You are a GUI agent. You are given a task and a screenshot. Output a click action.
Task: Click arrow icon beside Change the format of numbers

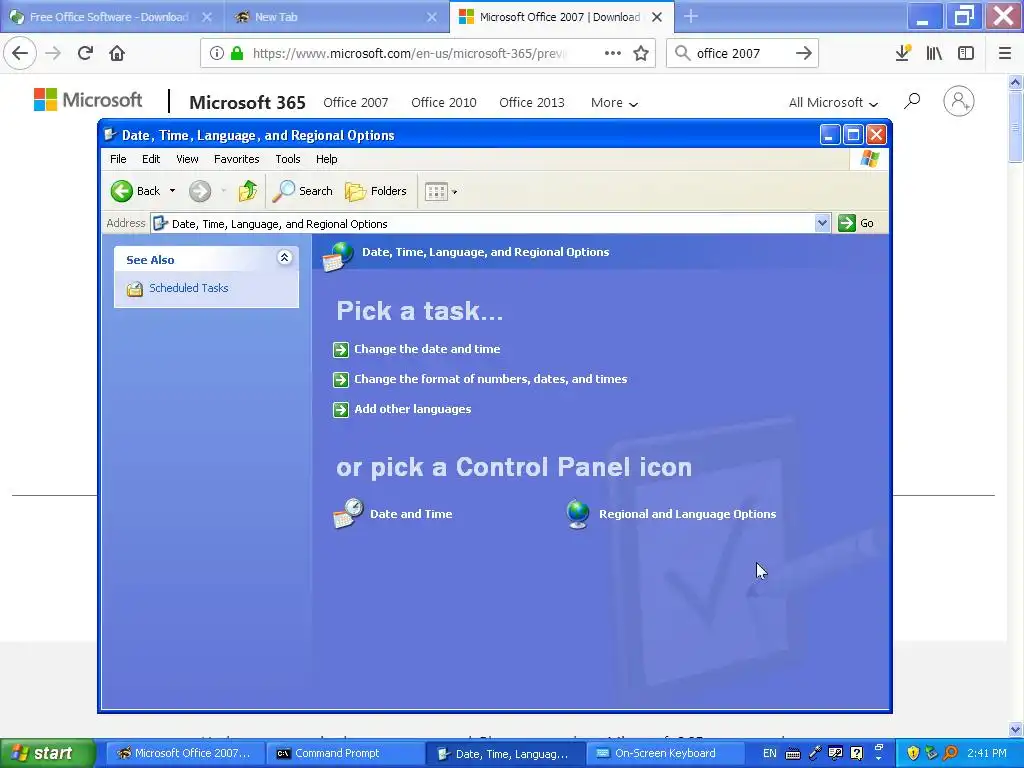(x=341, y=380)
